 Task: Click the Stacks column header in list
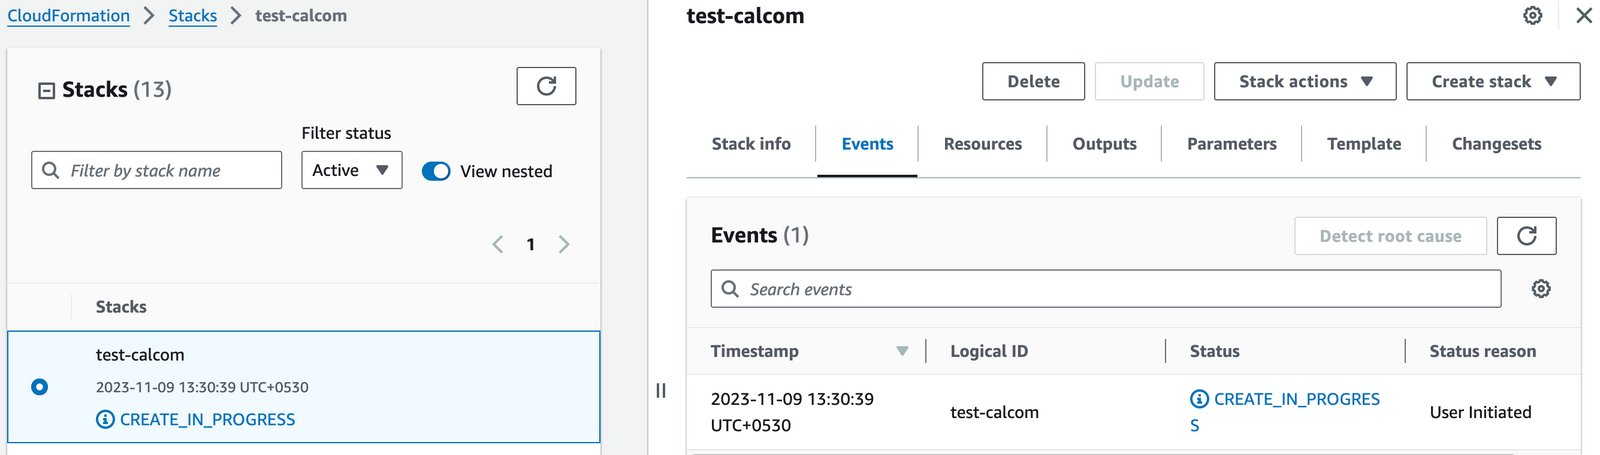tap(121, 307)
